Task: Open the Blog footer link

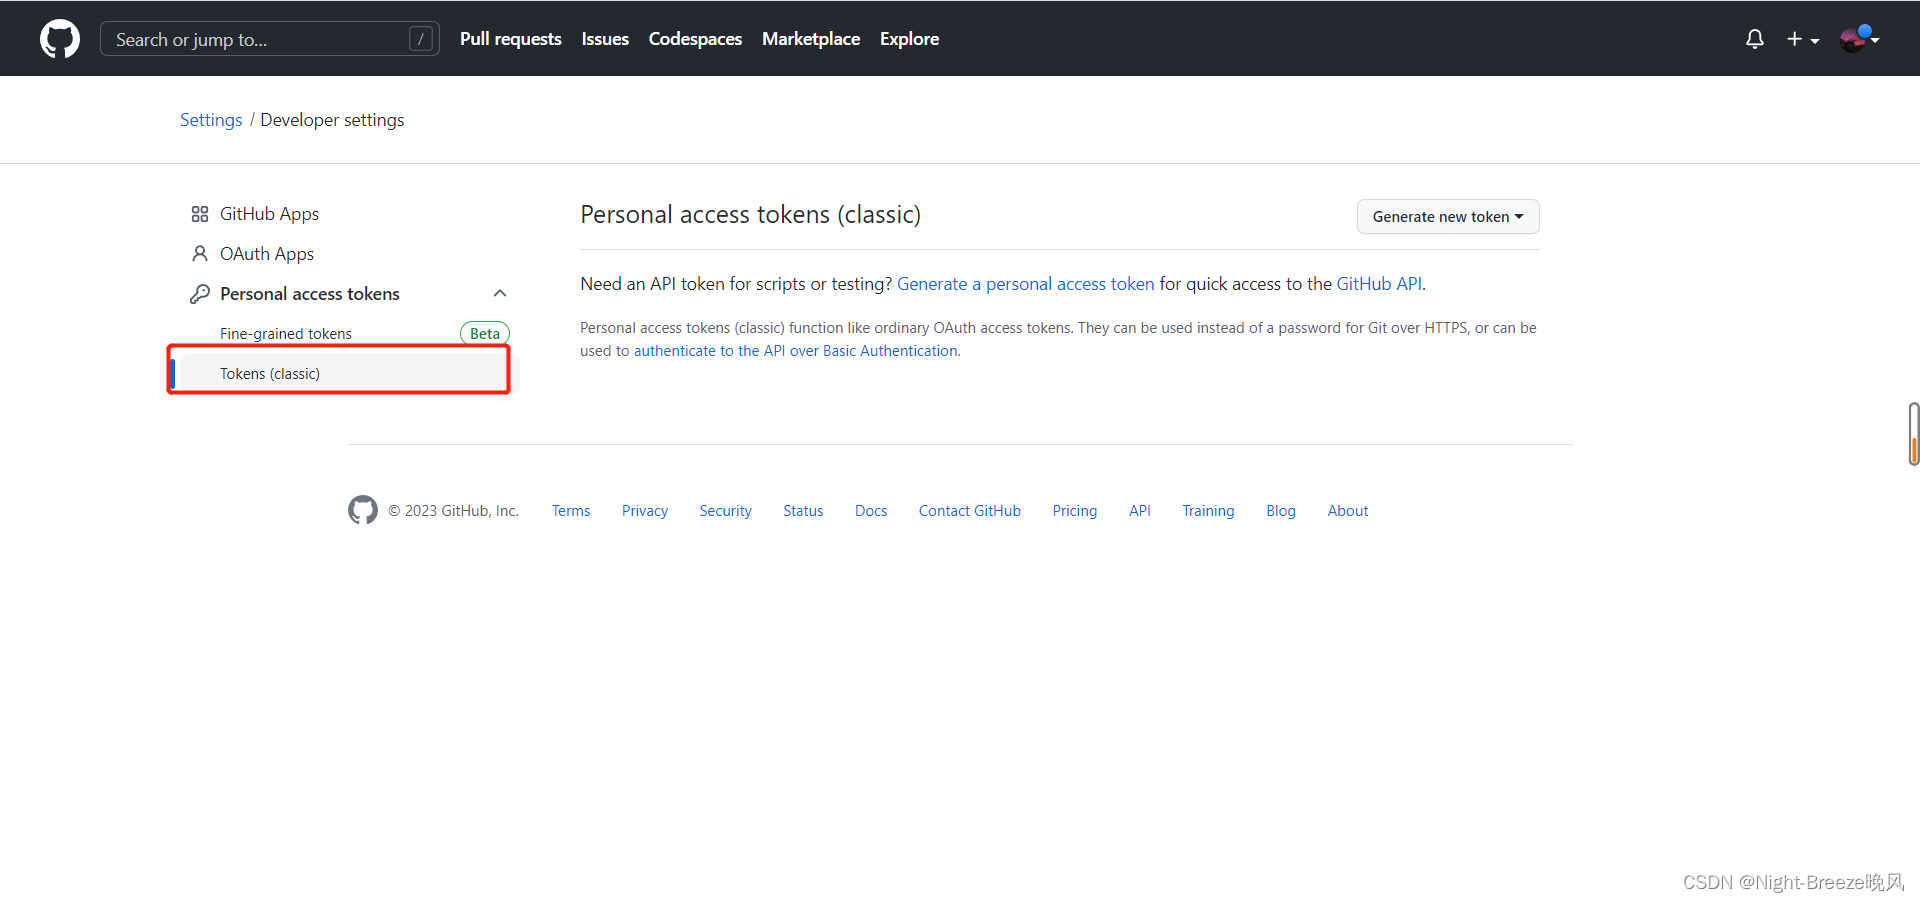Action: (1281, 511)
